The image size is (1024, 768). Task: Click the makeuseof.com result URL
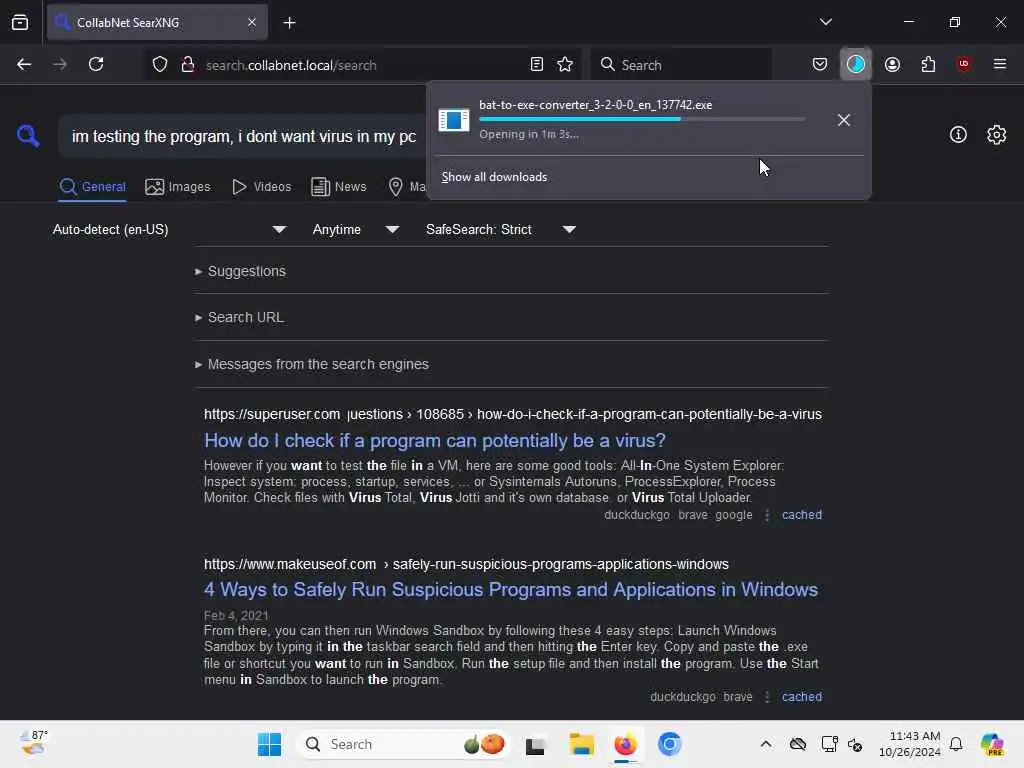[x=466, y=564]
